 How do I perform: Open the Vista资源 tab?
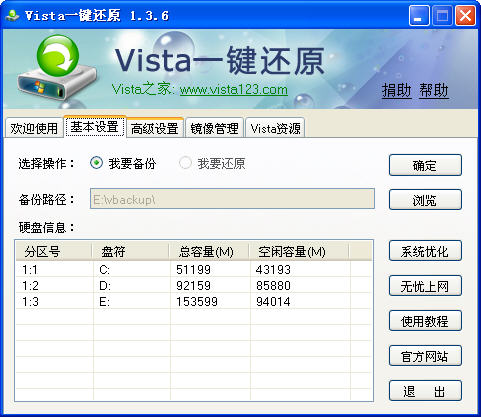(x=275, y=128)
